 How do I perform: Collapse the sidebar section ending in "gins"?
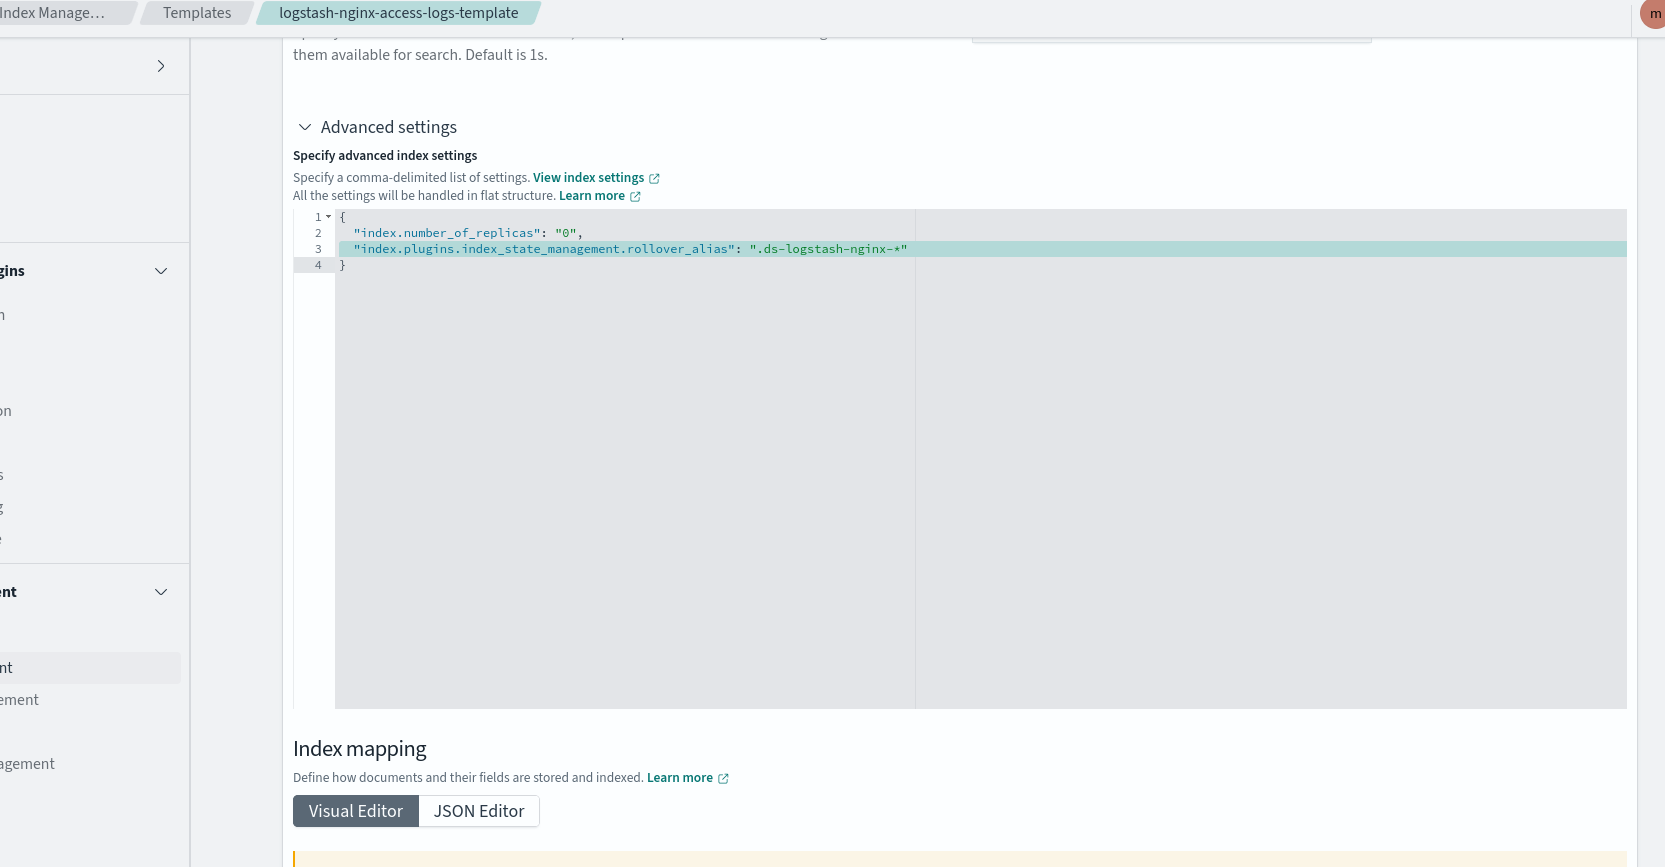click(161, 271)
